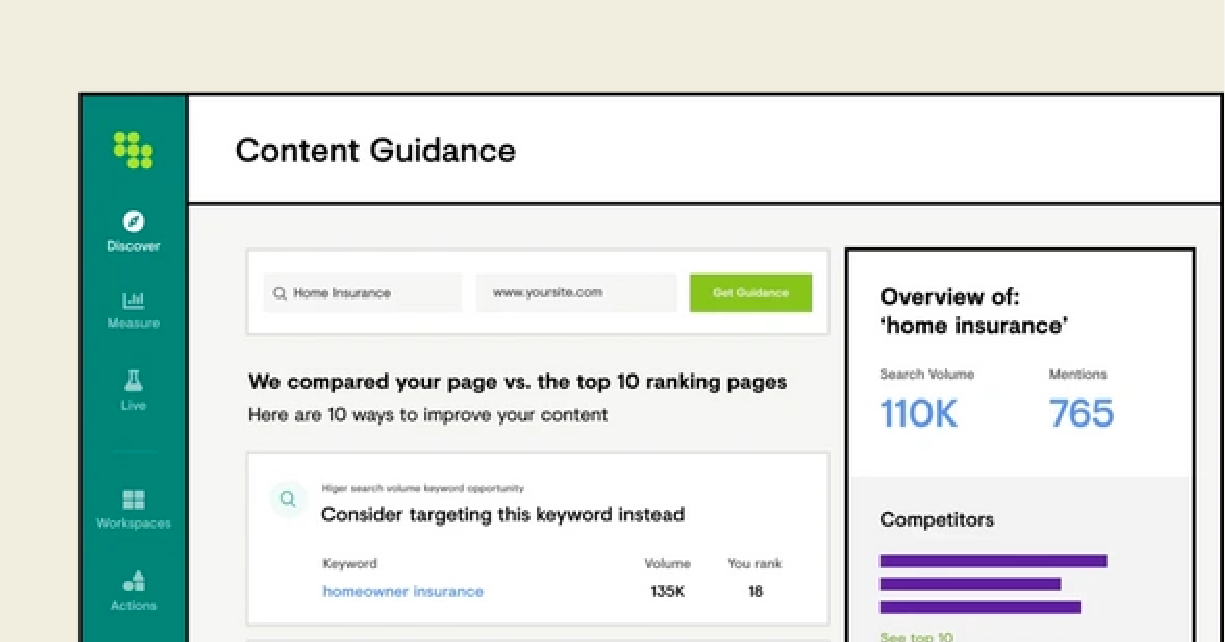Click the magnifier in Home Insurance field

pos(280,293)
